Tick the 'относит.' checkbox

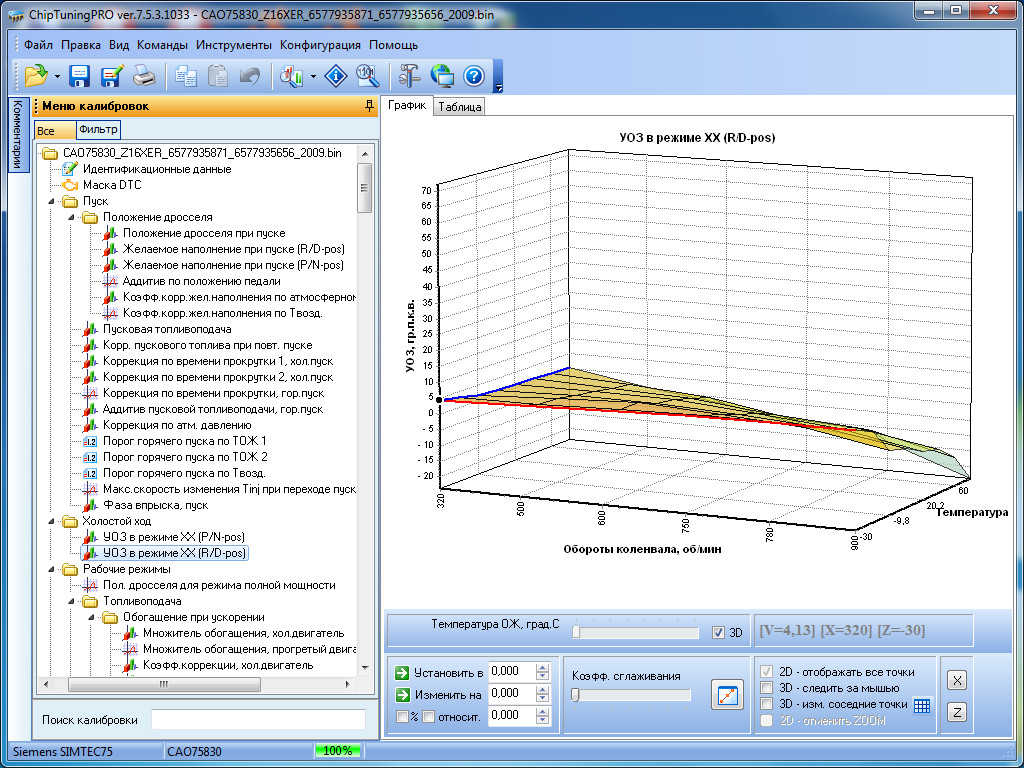click(x=428, y=716)
